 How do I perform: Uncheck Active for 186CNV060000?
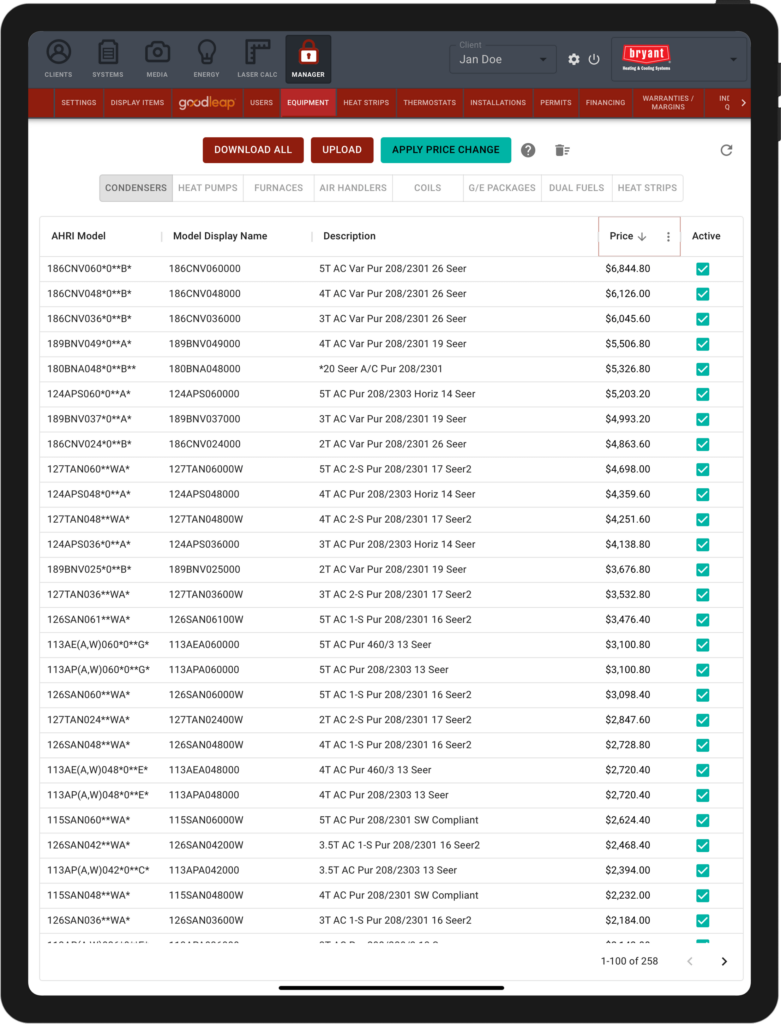[702, 269]
